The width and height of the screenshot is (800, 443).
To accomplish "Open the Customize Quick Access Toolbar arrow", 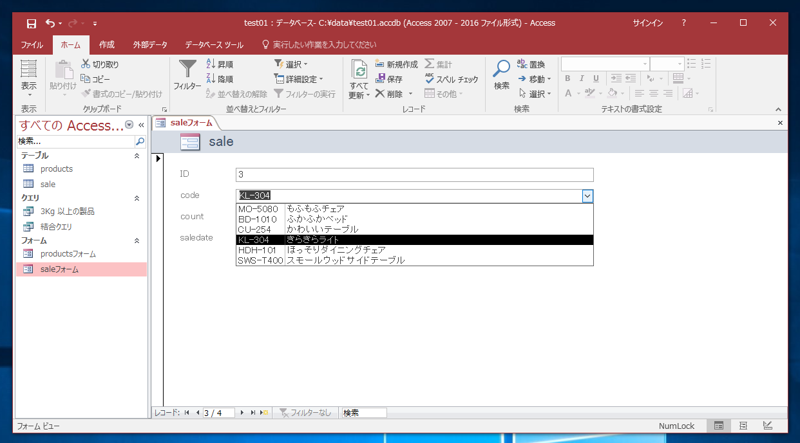I will (95, 23).
